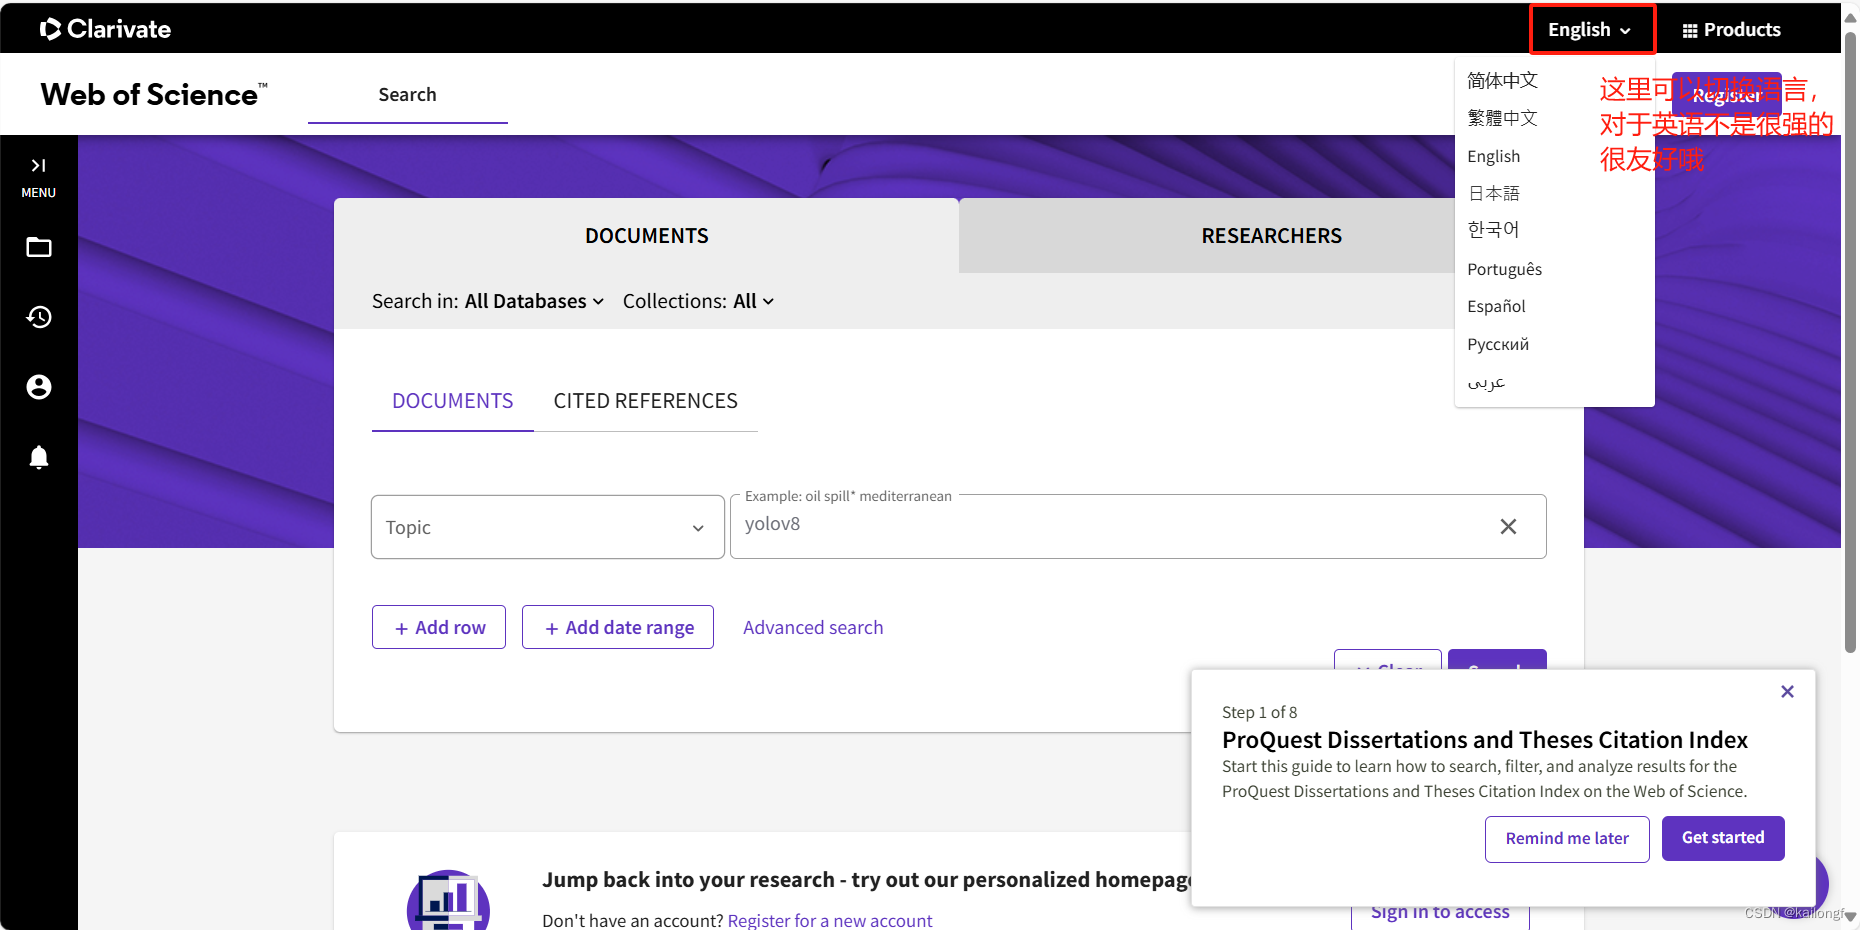This screenshot has height=930, width=1860.
Task: Select 简体中文 from language menu
Action: [x=1502, y=81]
